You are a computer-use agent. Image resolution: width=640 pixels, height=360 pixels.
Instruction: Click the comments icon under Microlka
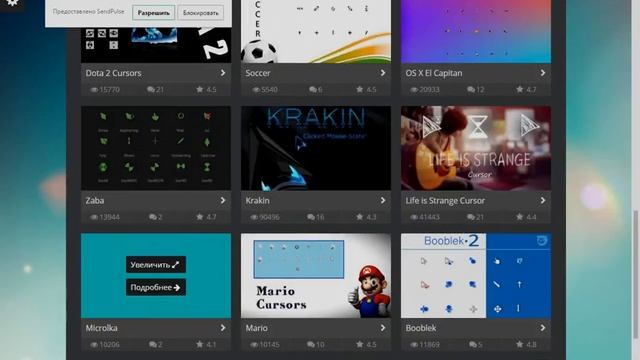pos(153,344)
